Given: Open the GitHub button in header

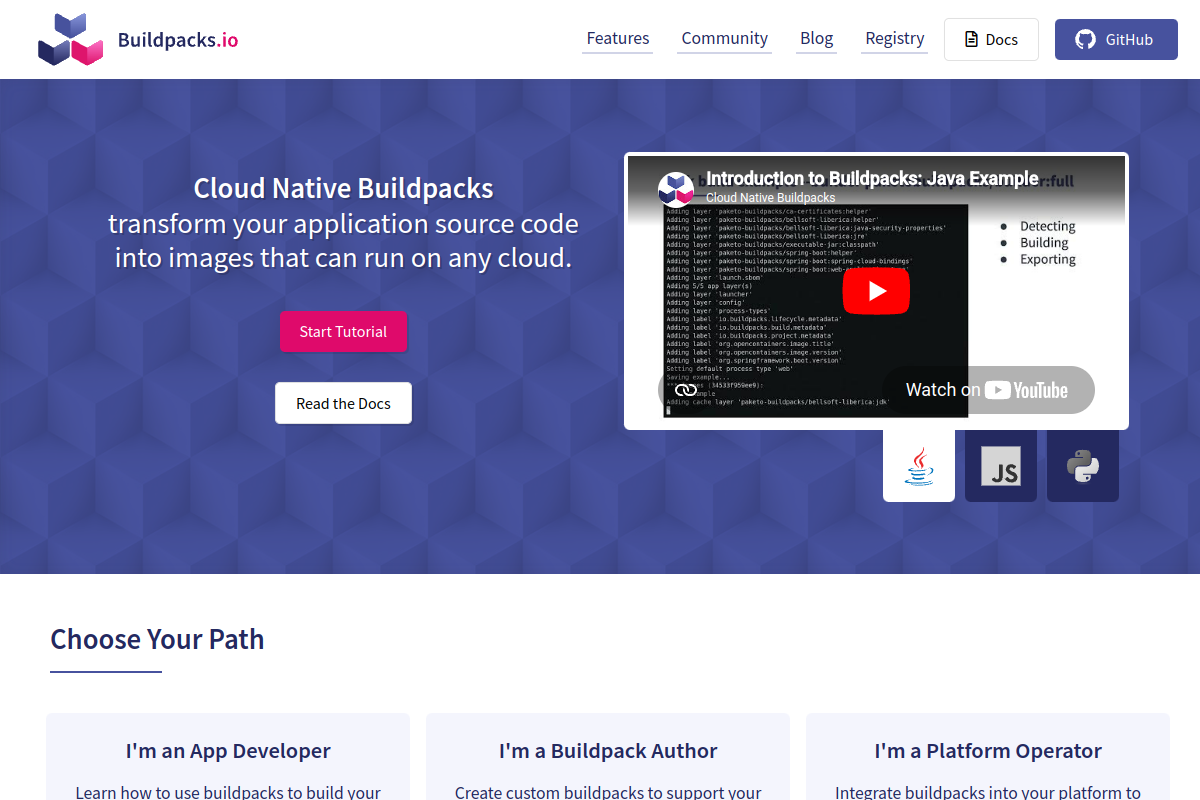Looking at the screenshot, I should (1116, 40).
